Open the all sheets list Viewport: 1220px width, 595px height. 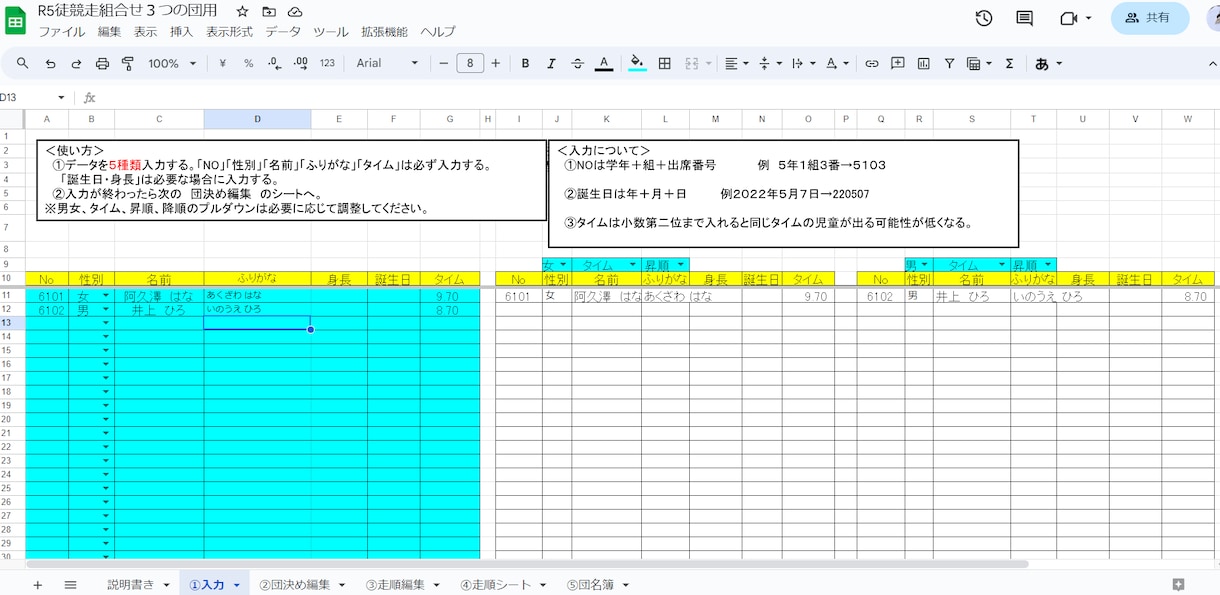click(70, 585)
